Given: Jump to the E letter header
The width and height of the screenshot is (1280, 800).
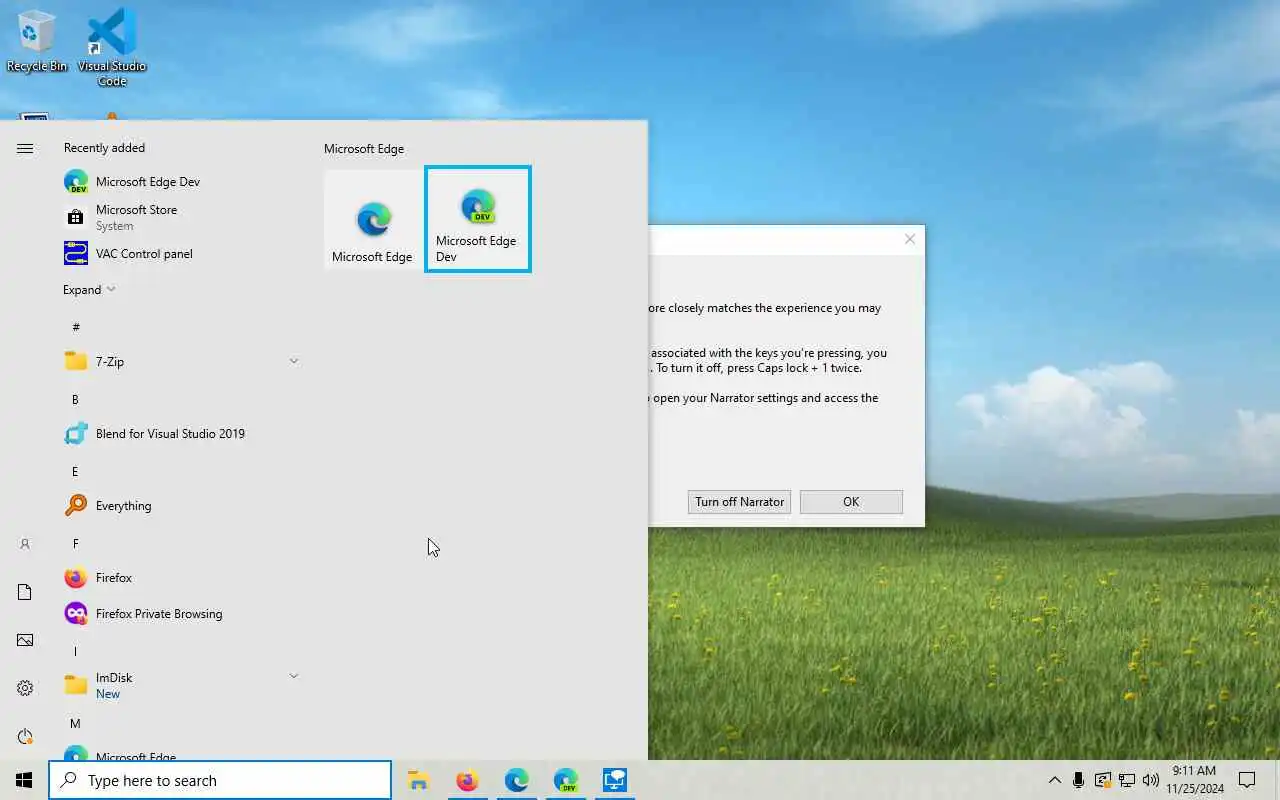Looking at the screenshot, I should [75, 471].
